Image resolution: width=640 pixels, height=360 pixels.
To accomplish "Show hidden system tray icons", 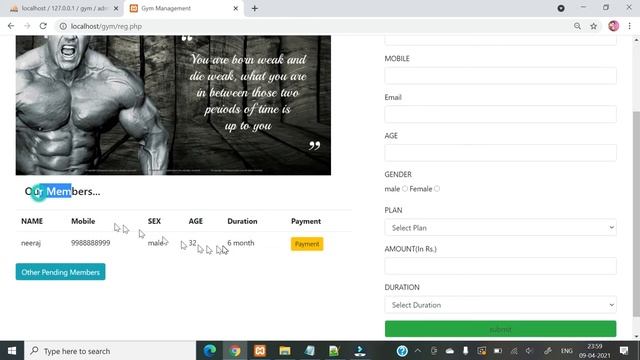I will pyautogui.click(x=418, y=351).
